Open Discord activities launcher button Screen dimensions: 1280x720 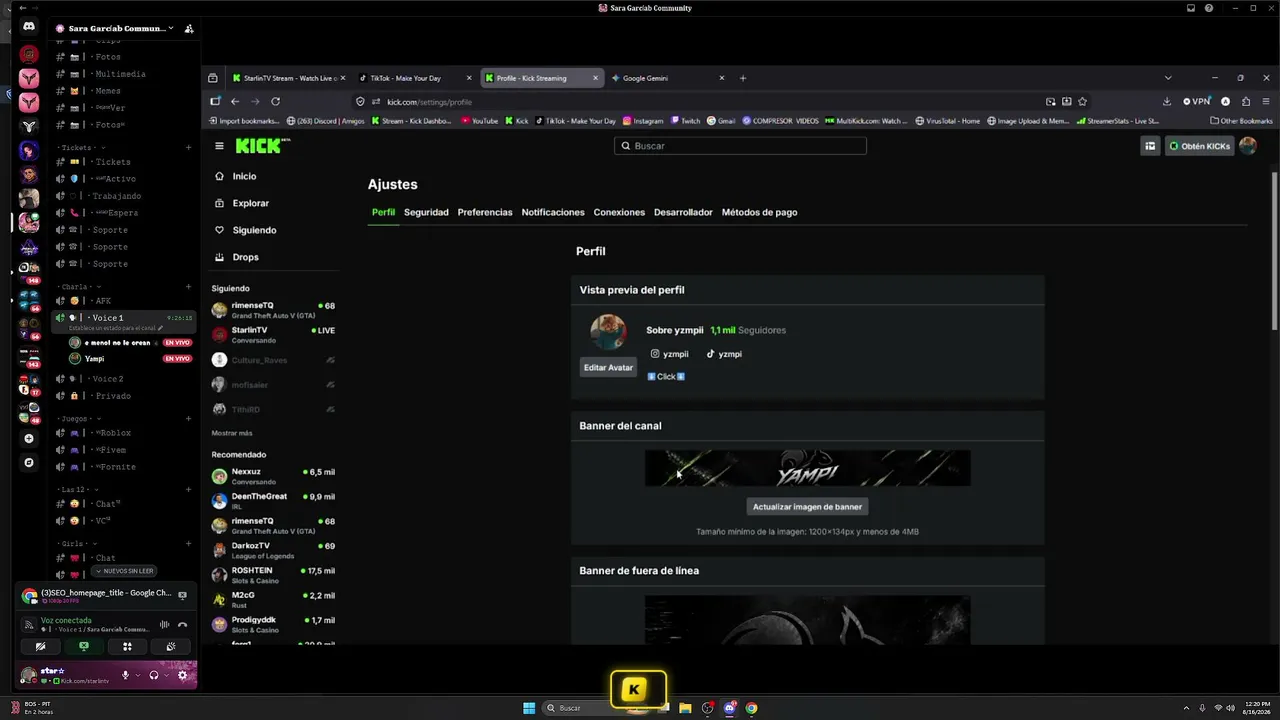pos(127,646)
